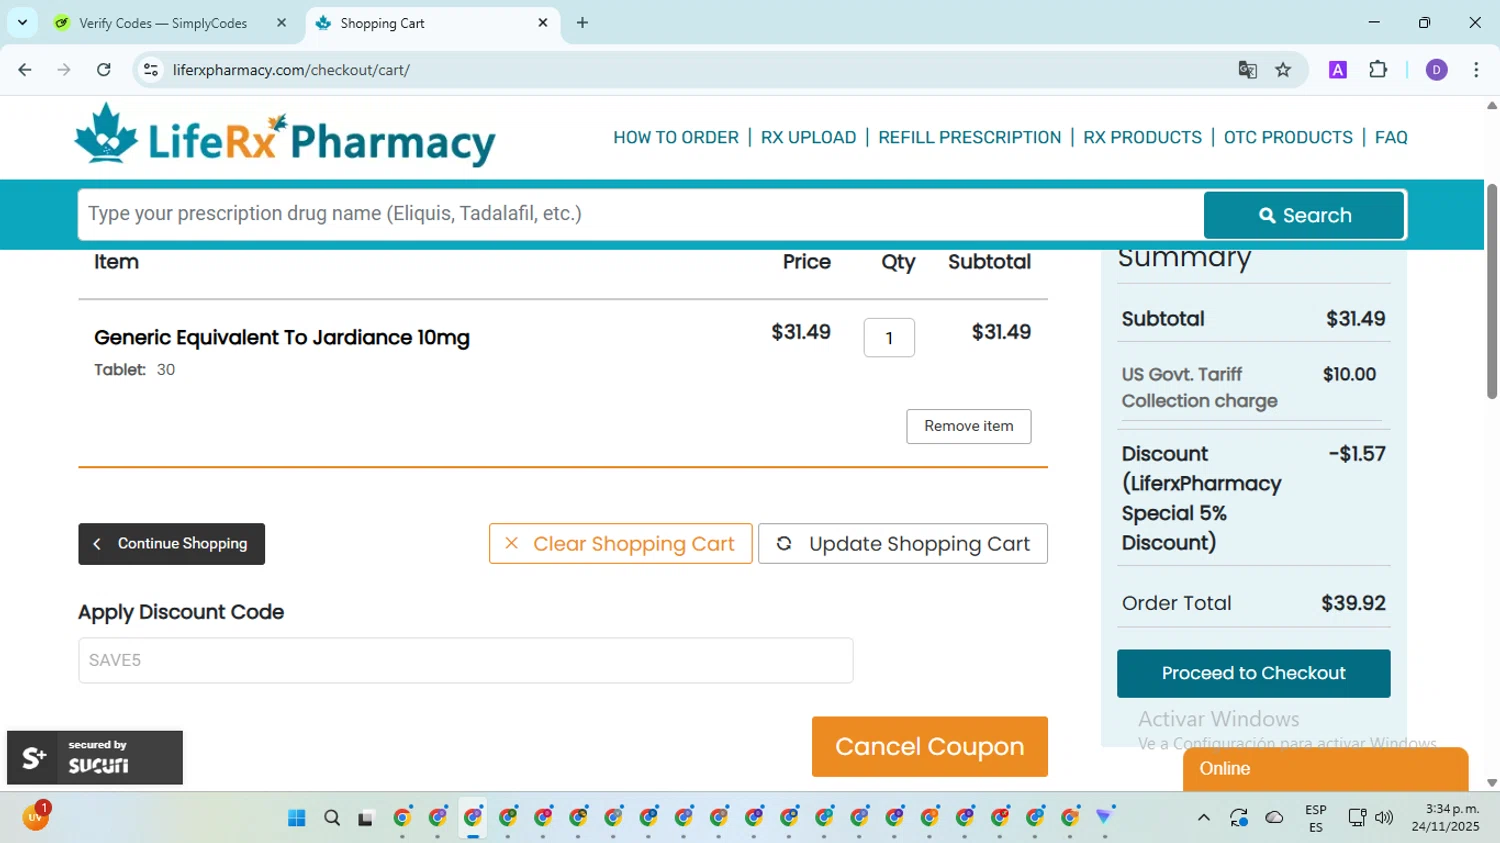
Task: Open the ESP ES language indicator
Action: click(x=1316, y=818)
